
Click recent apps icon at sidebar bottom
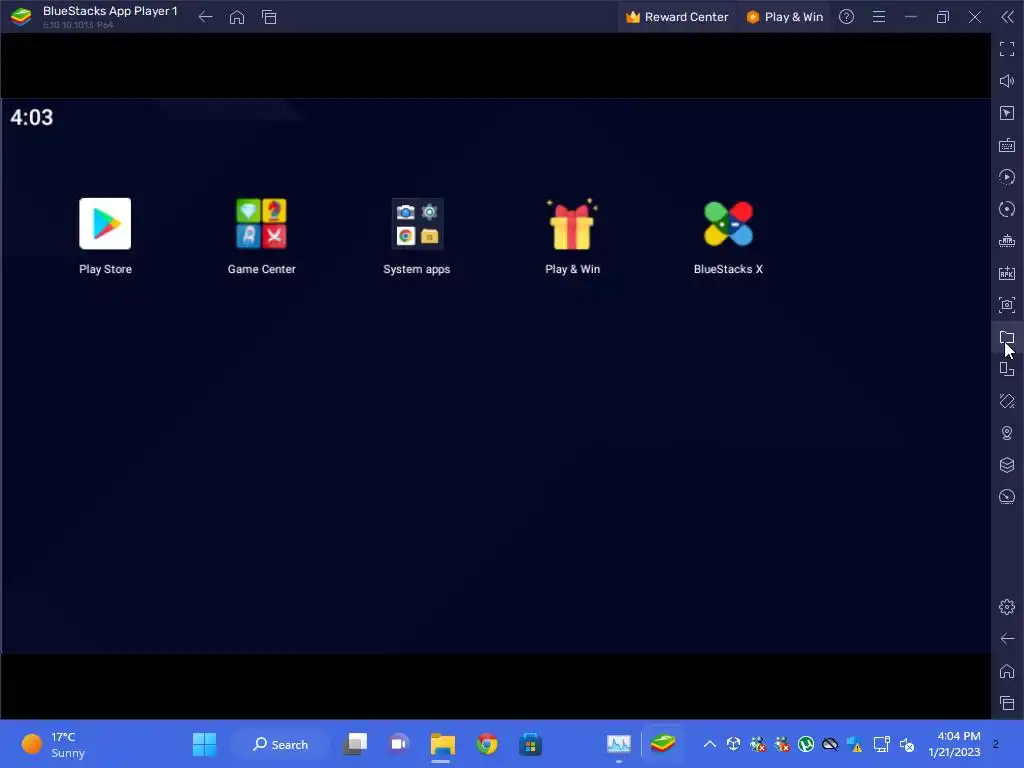coord(1007,703)
